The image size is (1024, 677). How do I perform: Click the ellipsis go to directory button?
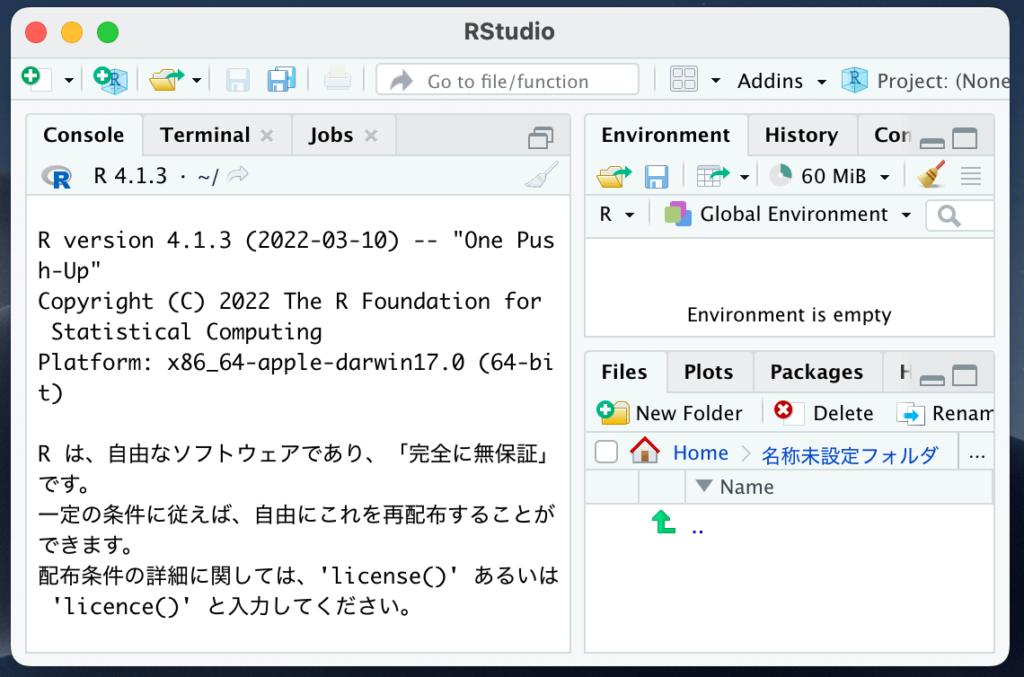[977, 456]
